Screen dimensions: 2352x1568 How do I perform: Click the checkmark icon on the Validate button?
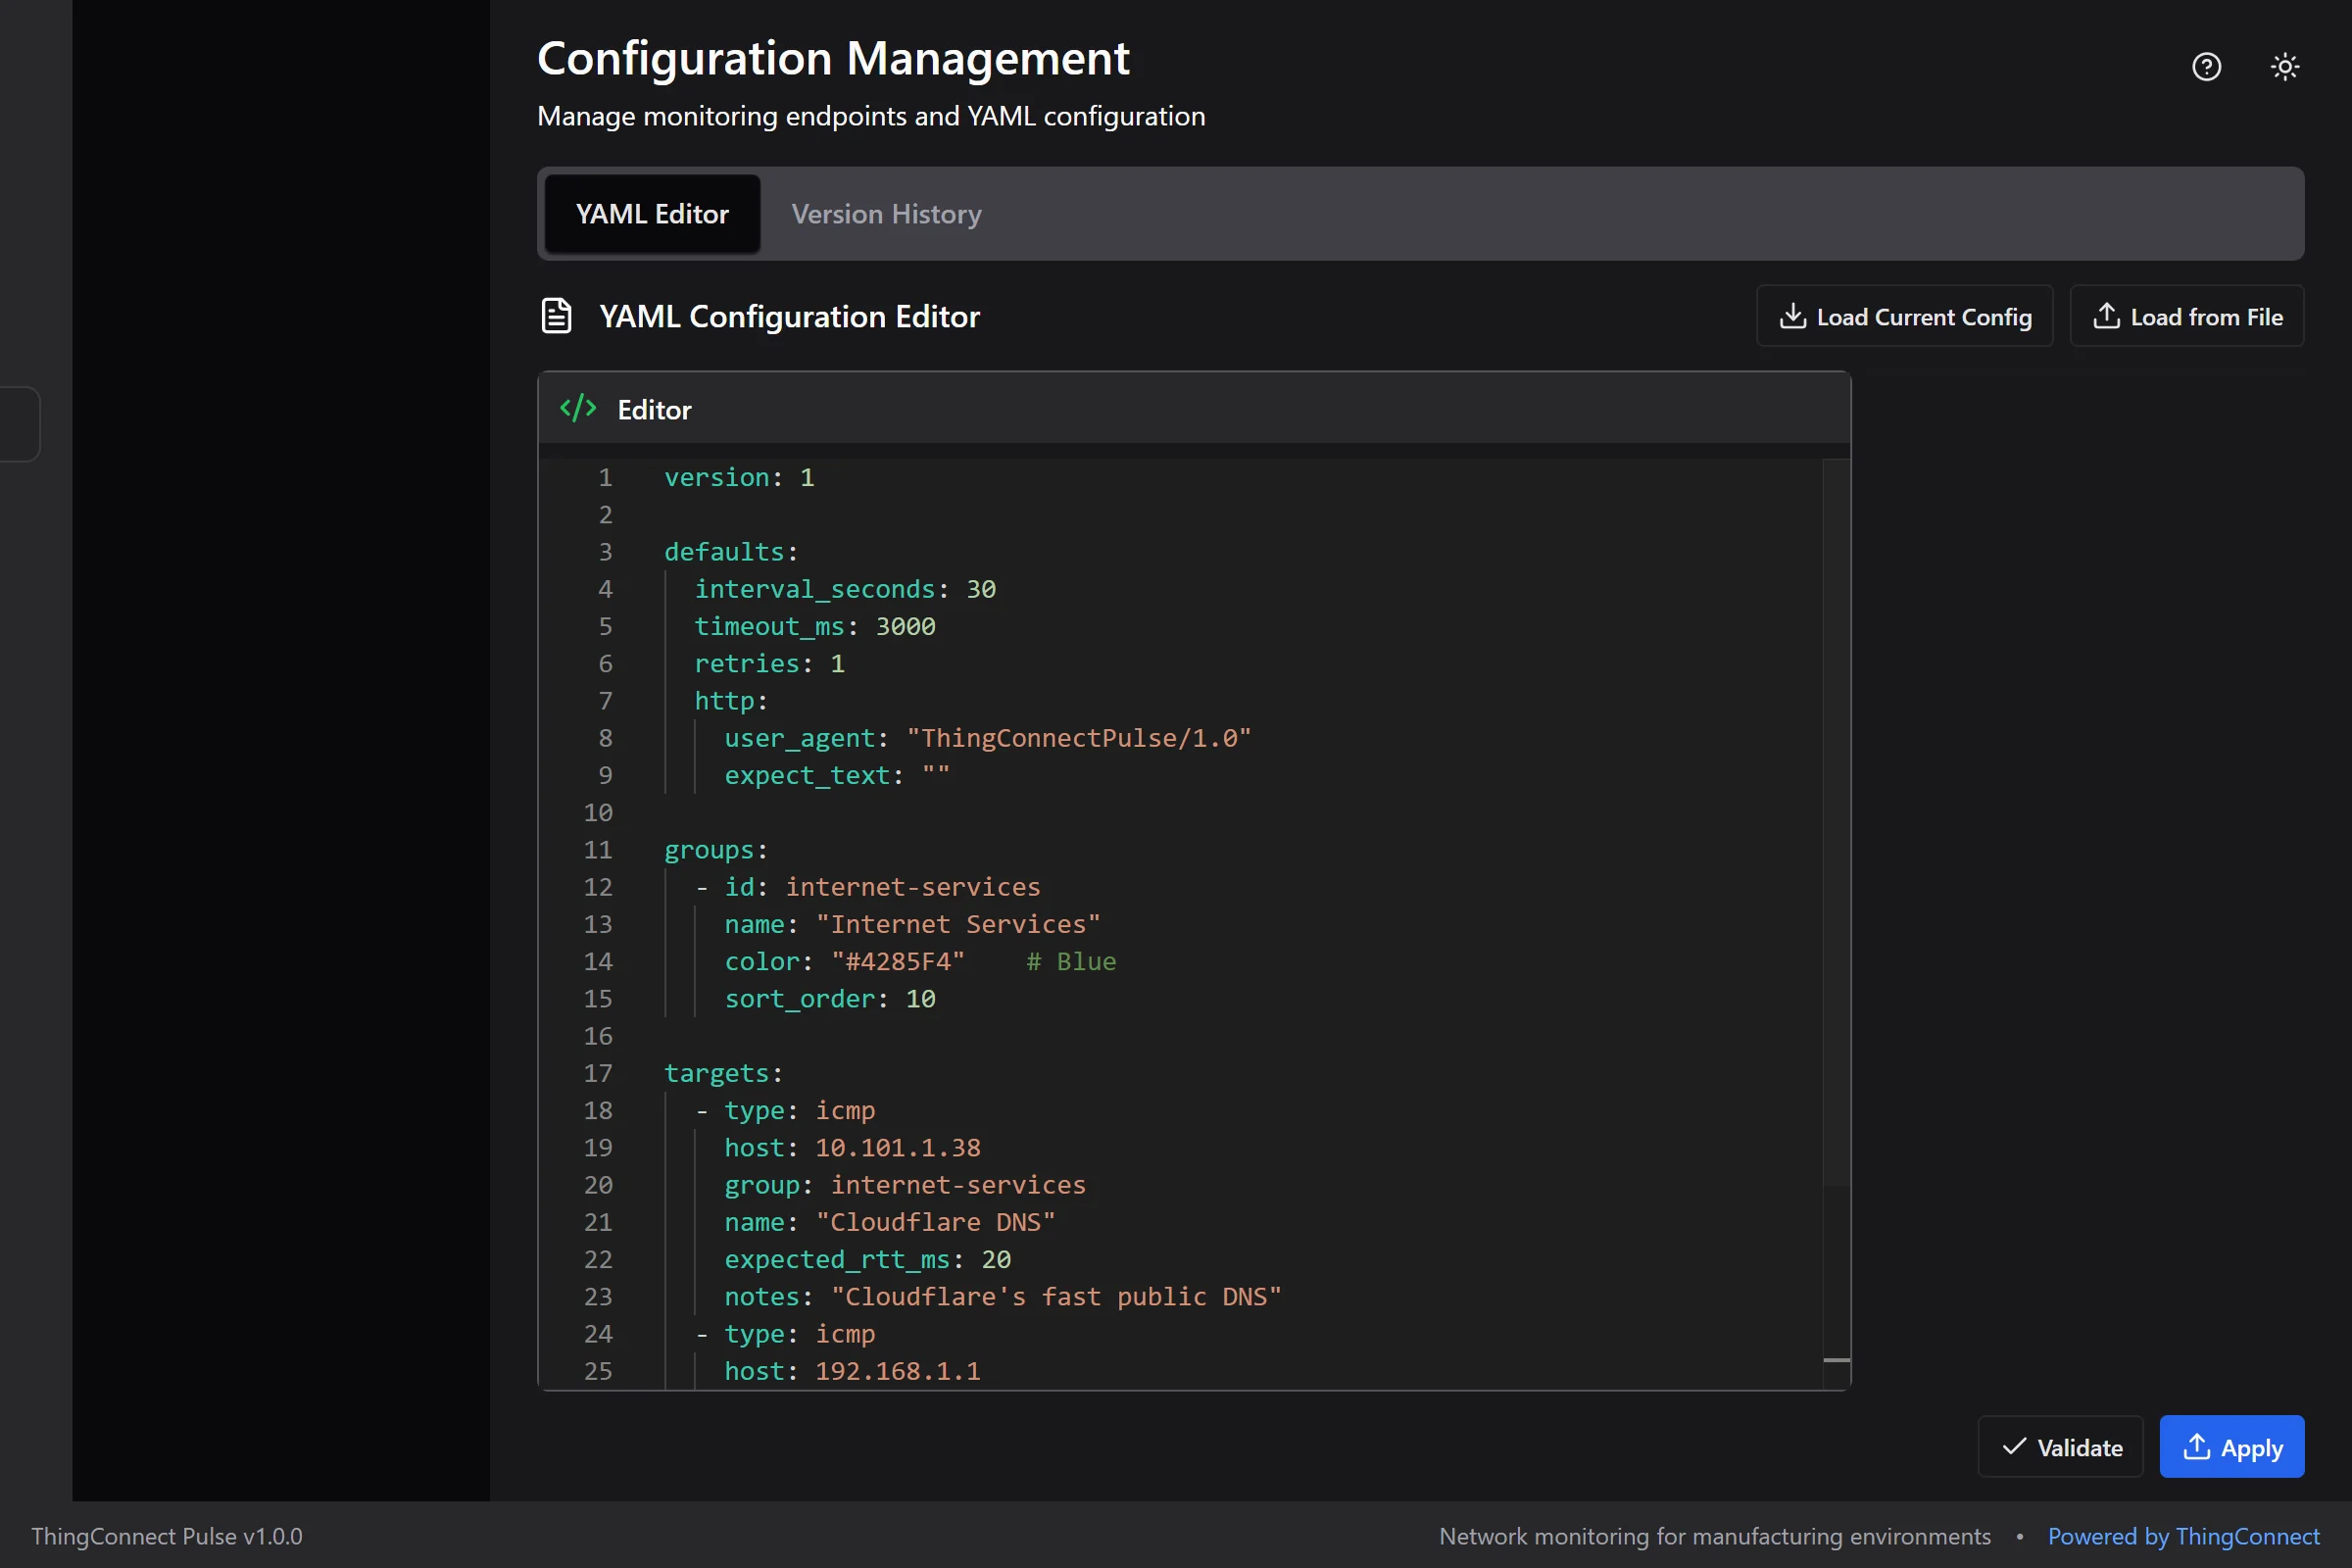(x=2013, y=1447)
